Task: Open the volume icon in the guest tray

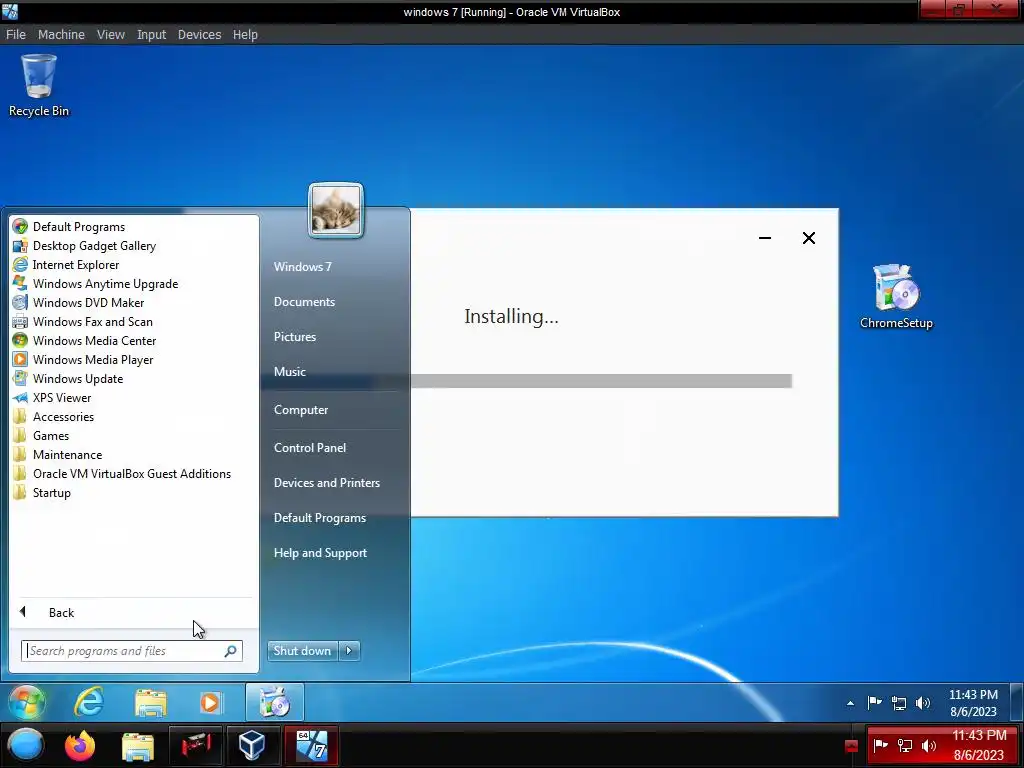Action: point(923,703)
